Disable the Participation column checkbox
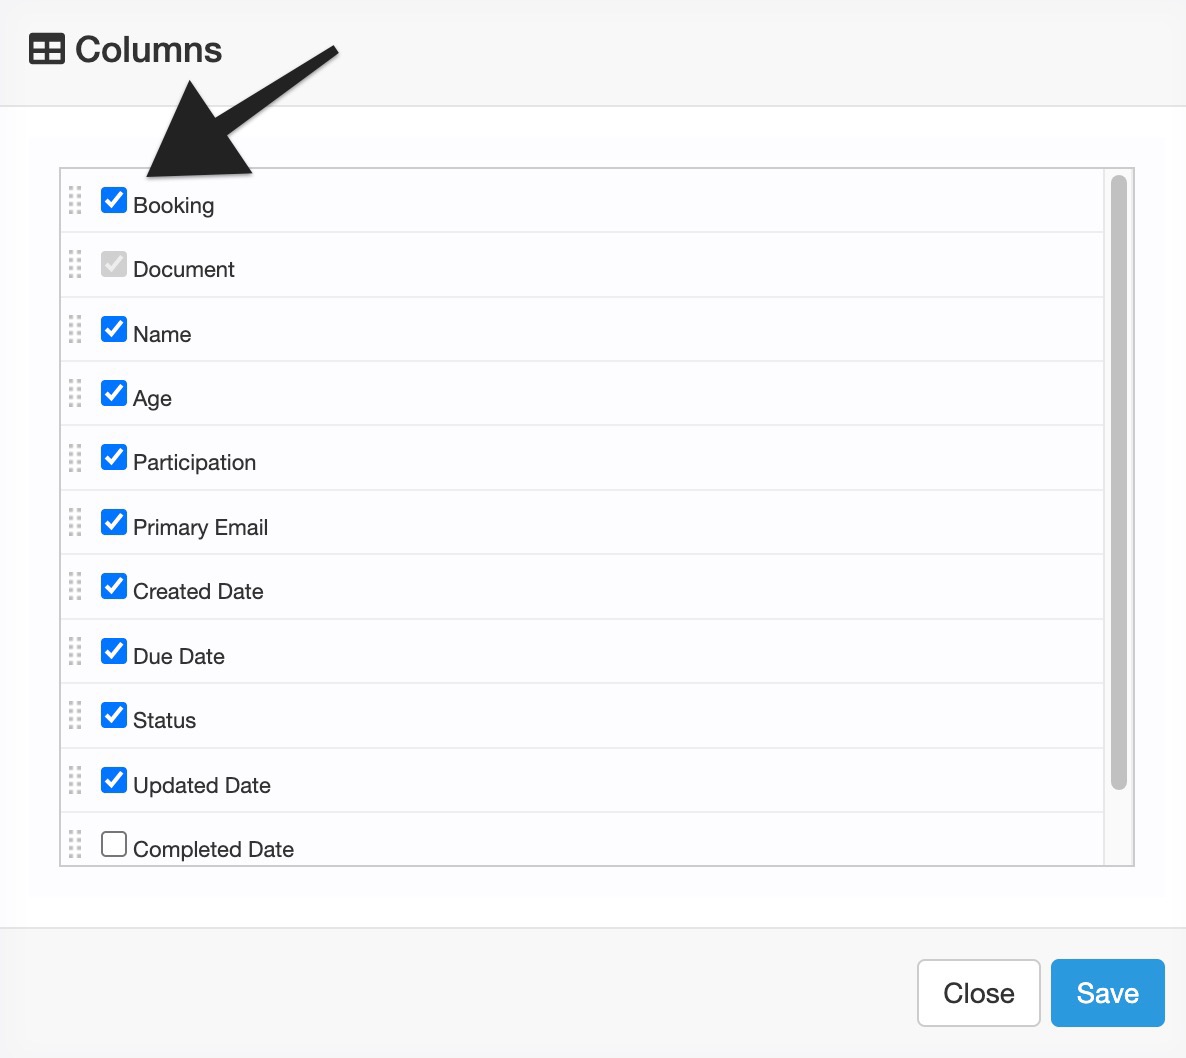Screen dimensions: 1186x1058 pos(113,458)
